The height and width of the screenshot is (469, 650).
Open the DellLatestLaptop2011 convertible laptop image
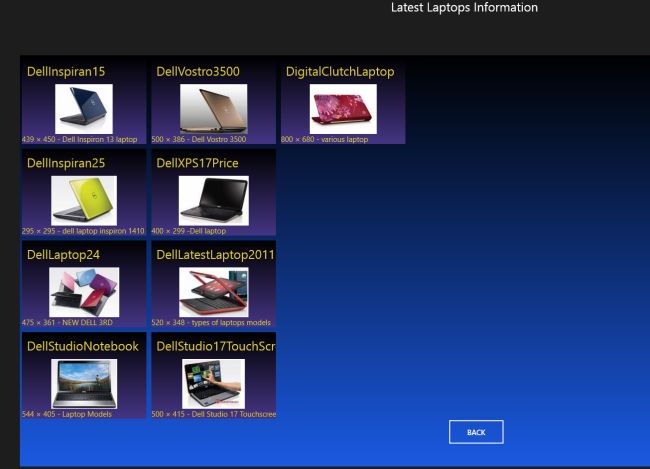point(213,292)
